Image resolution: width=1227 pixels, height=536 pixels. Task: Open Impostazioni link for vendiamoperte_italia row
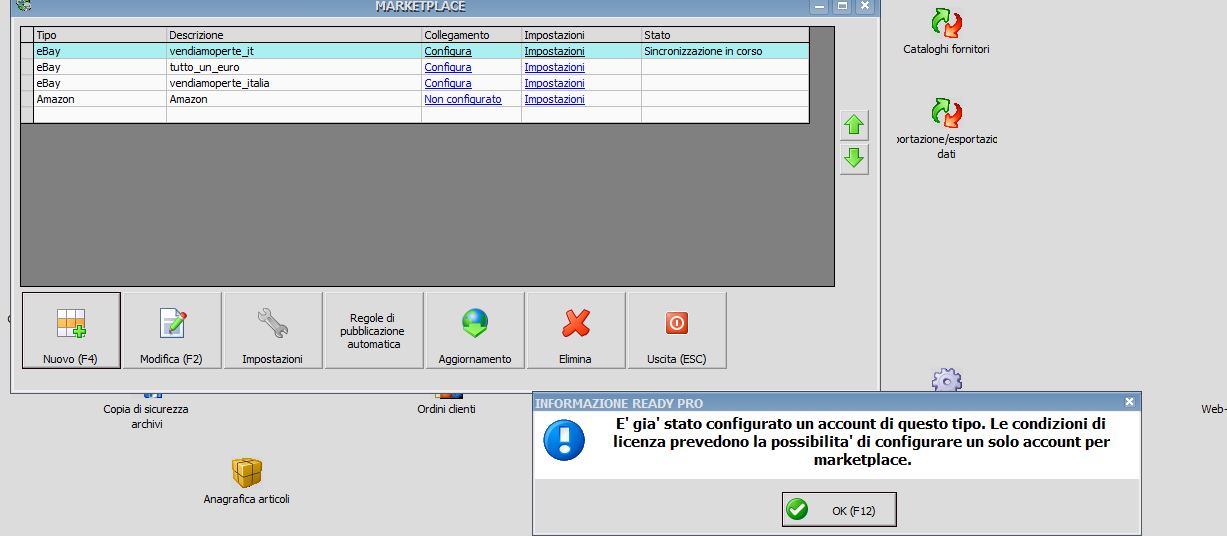click(x=554, y=83)
